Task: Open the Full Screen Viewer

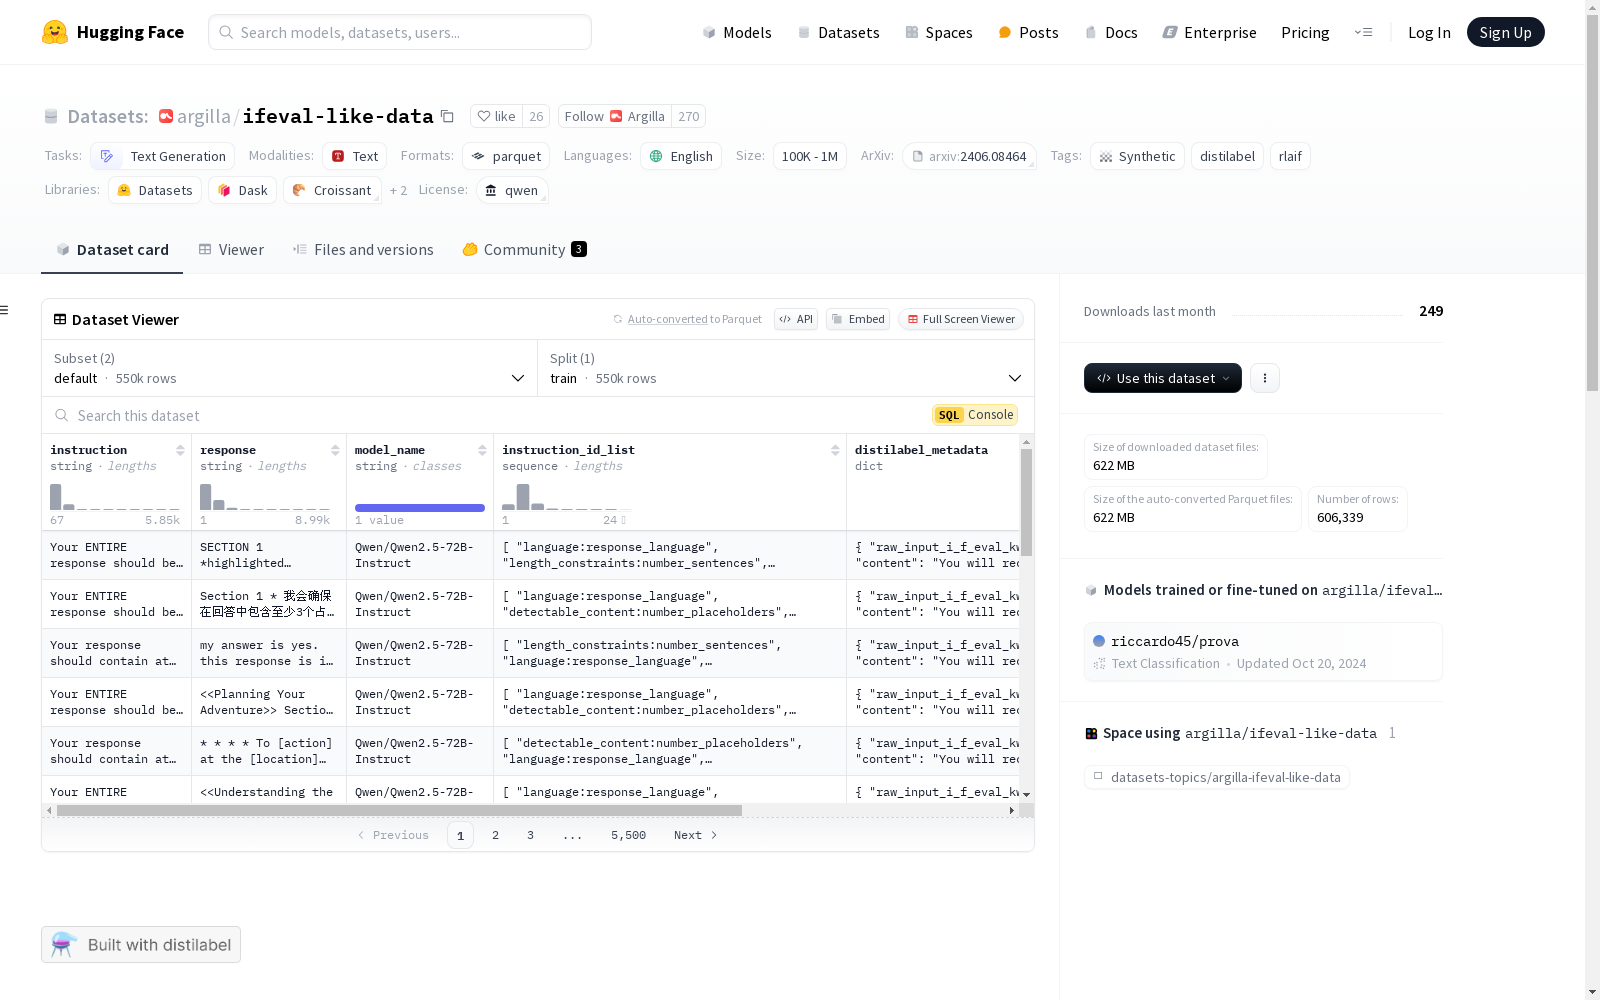Action: point(961,319)
